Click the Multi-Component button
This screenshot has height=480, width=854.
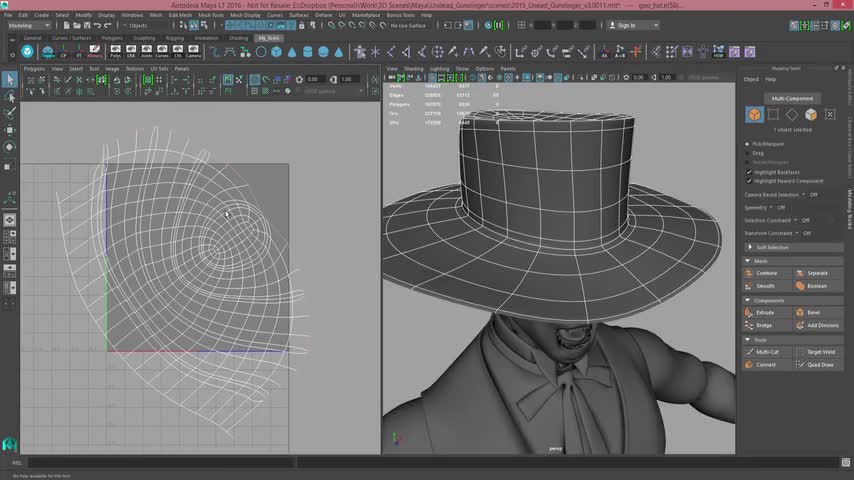[792, 98]
